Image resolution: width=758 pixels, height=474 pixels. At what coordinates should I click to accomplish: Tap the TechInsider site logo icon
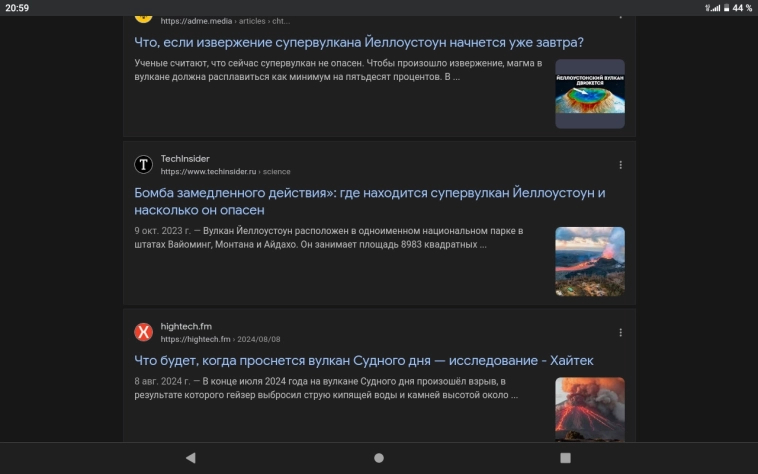click(144, 164)
